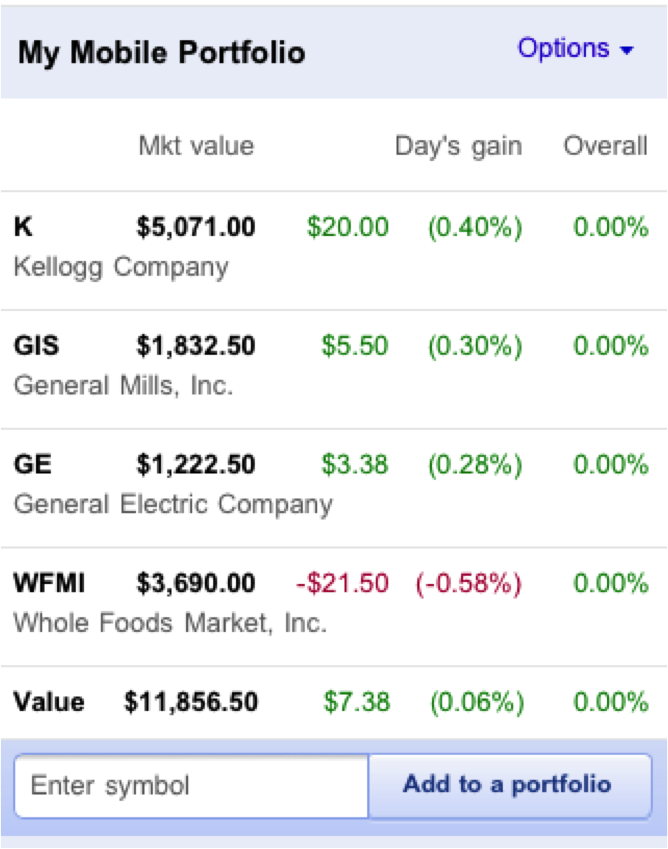Click Whole Foods' -$21.50 day's gain

(x=342, y=583)
